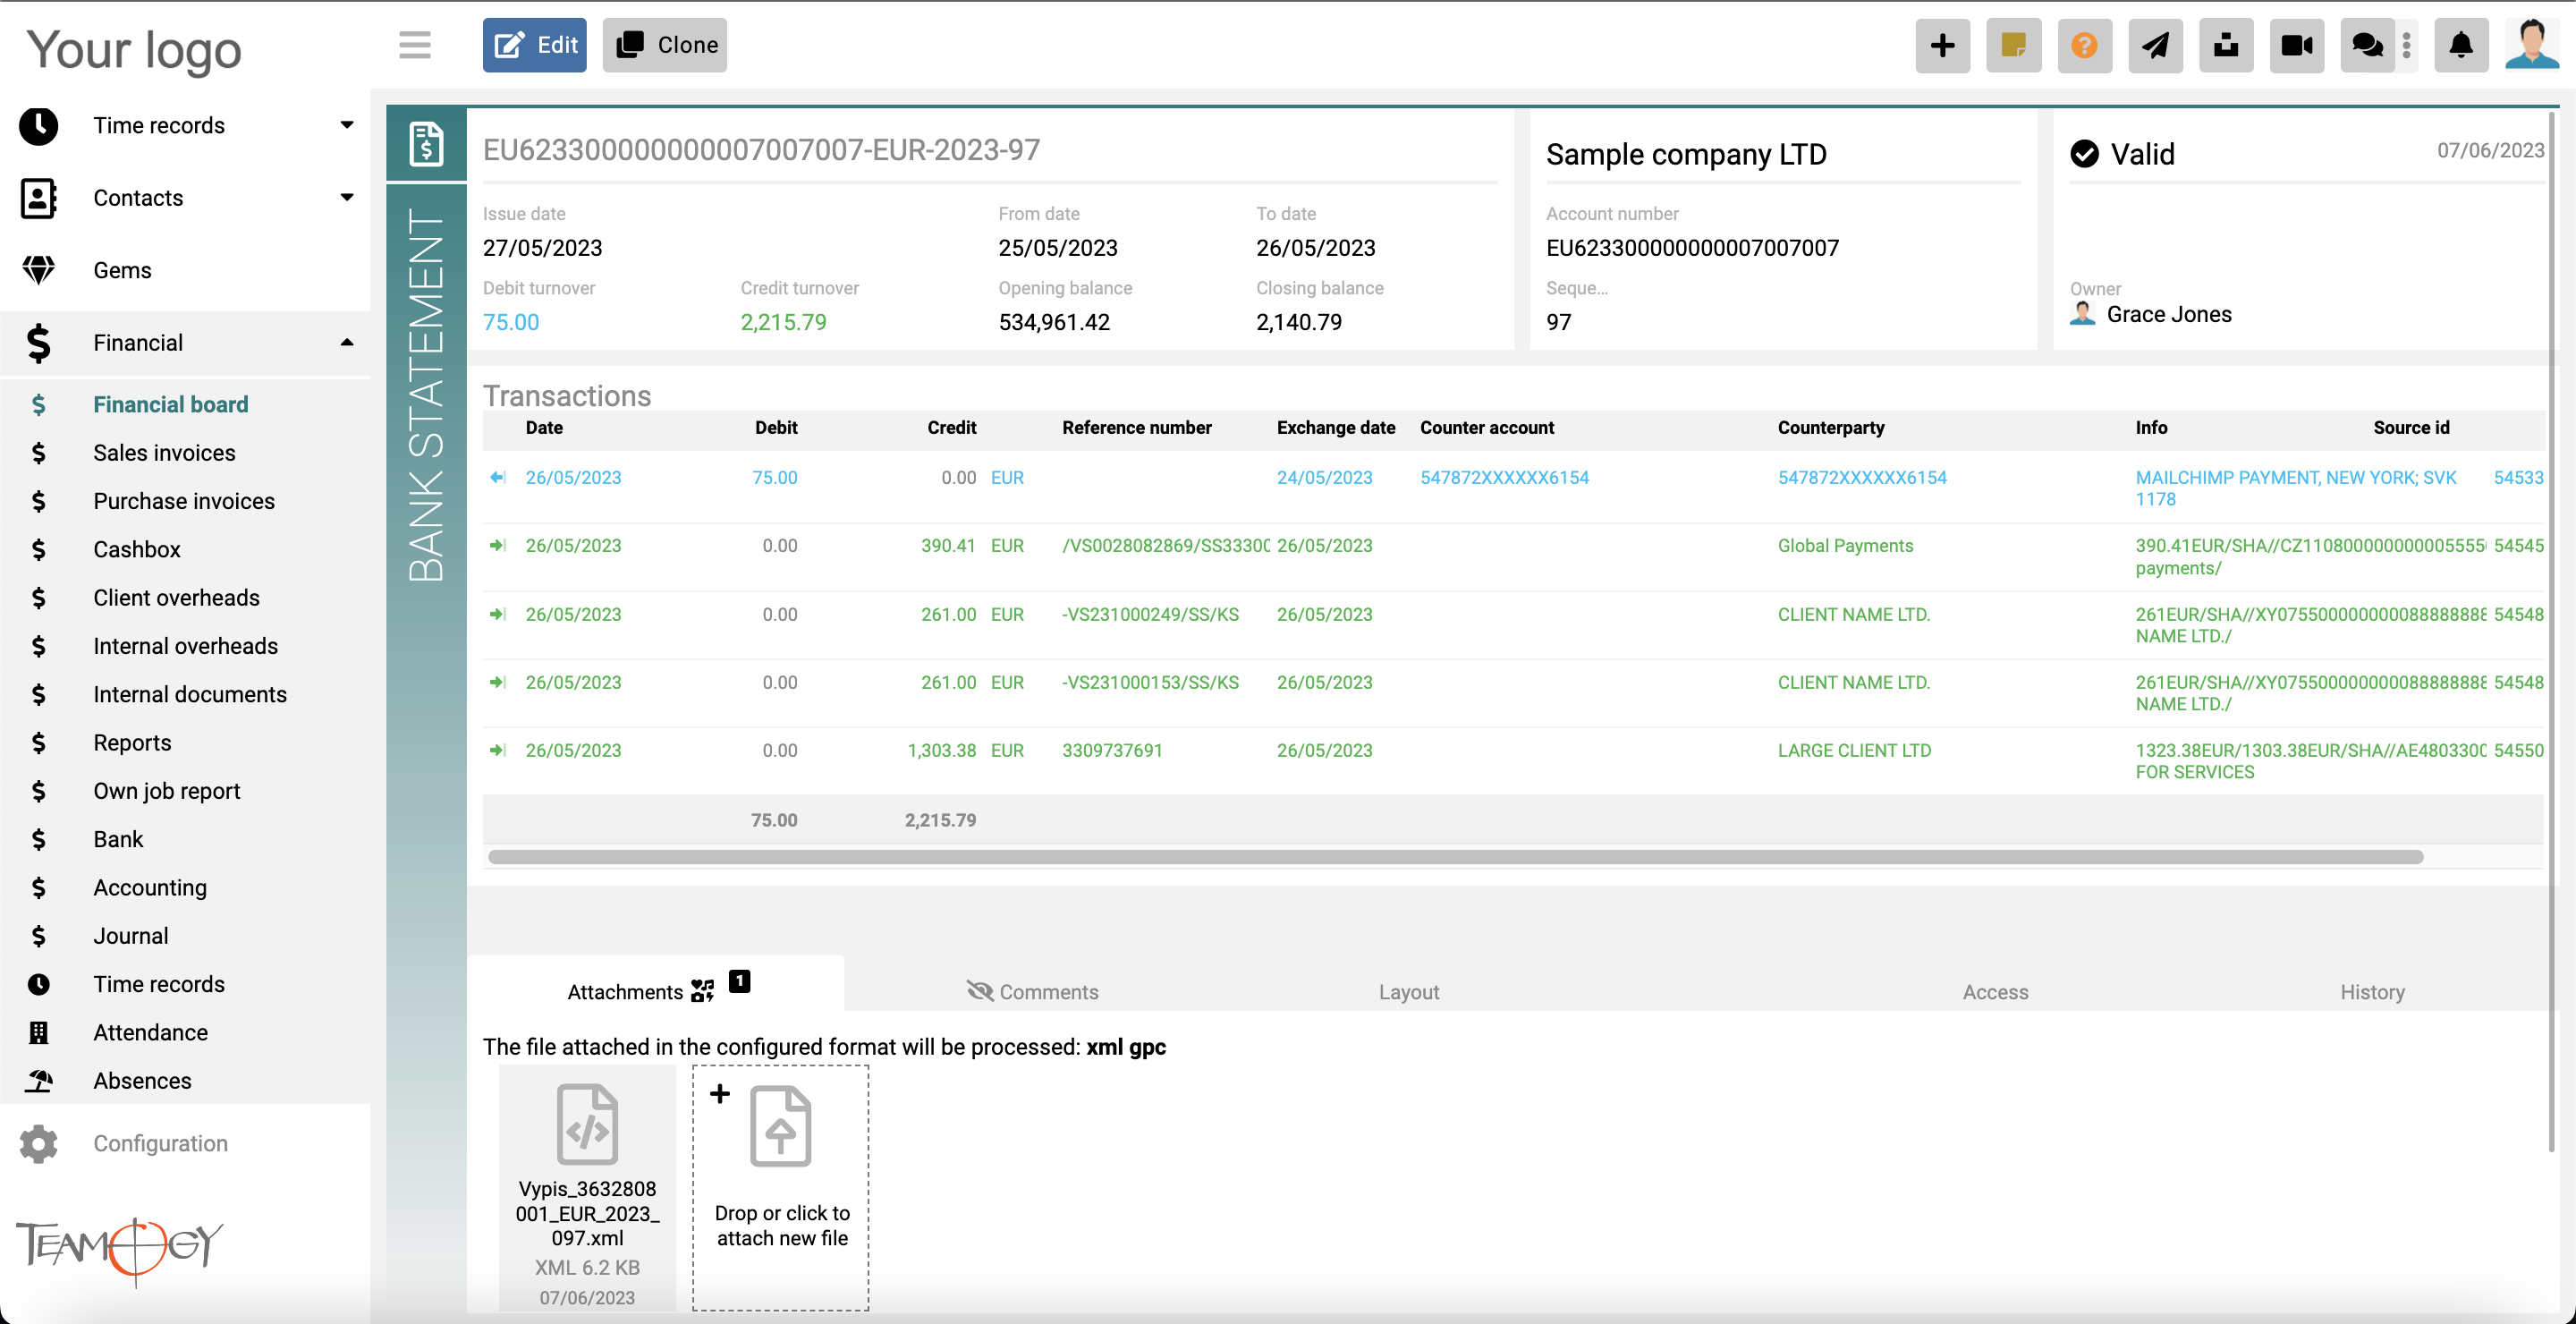Switch to the Comments tab

[x=1032, y=991]
